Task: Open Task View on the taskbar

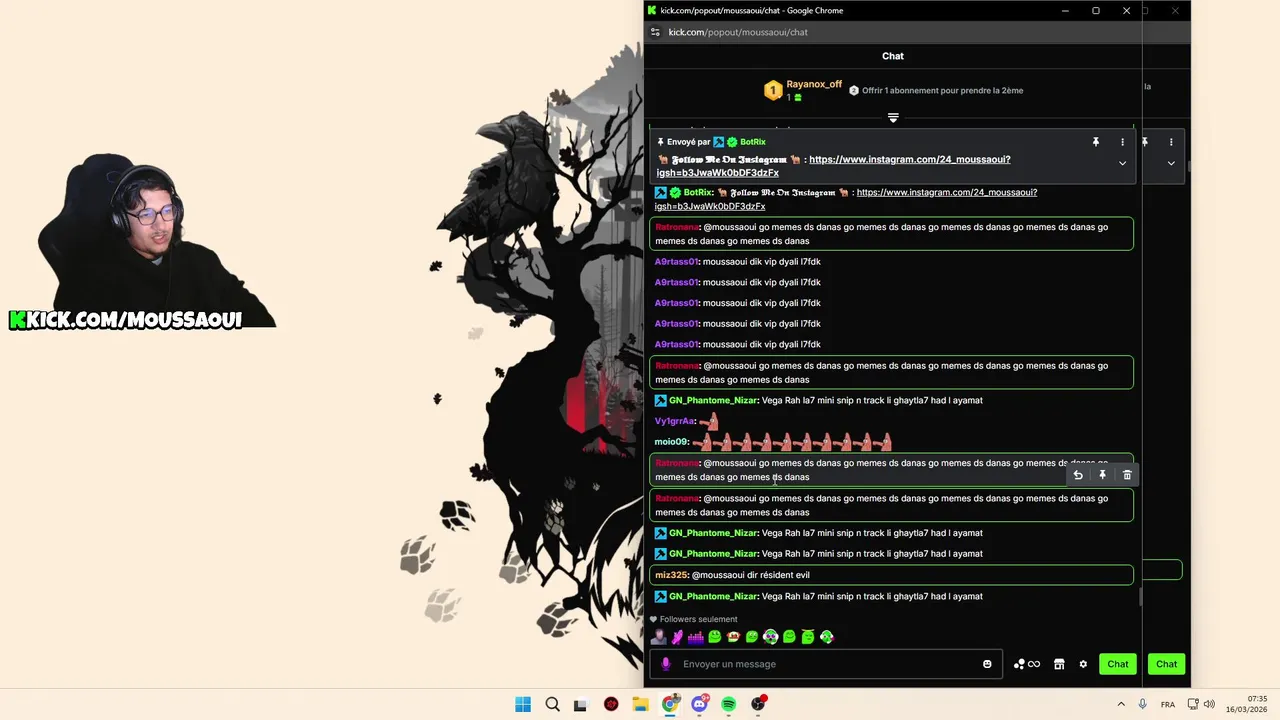Action: click(x=580, y=704)
